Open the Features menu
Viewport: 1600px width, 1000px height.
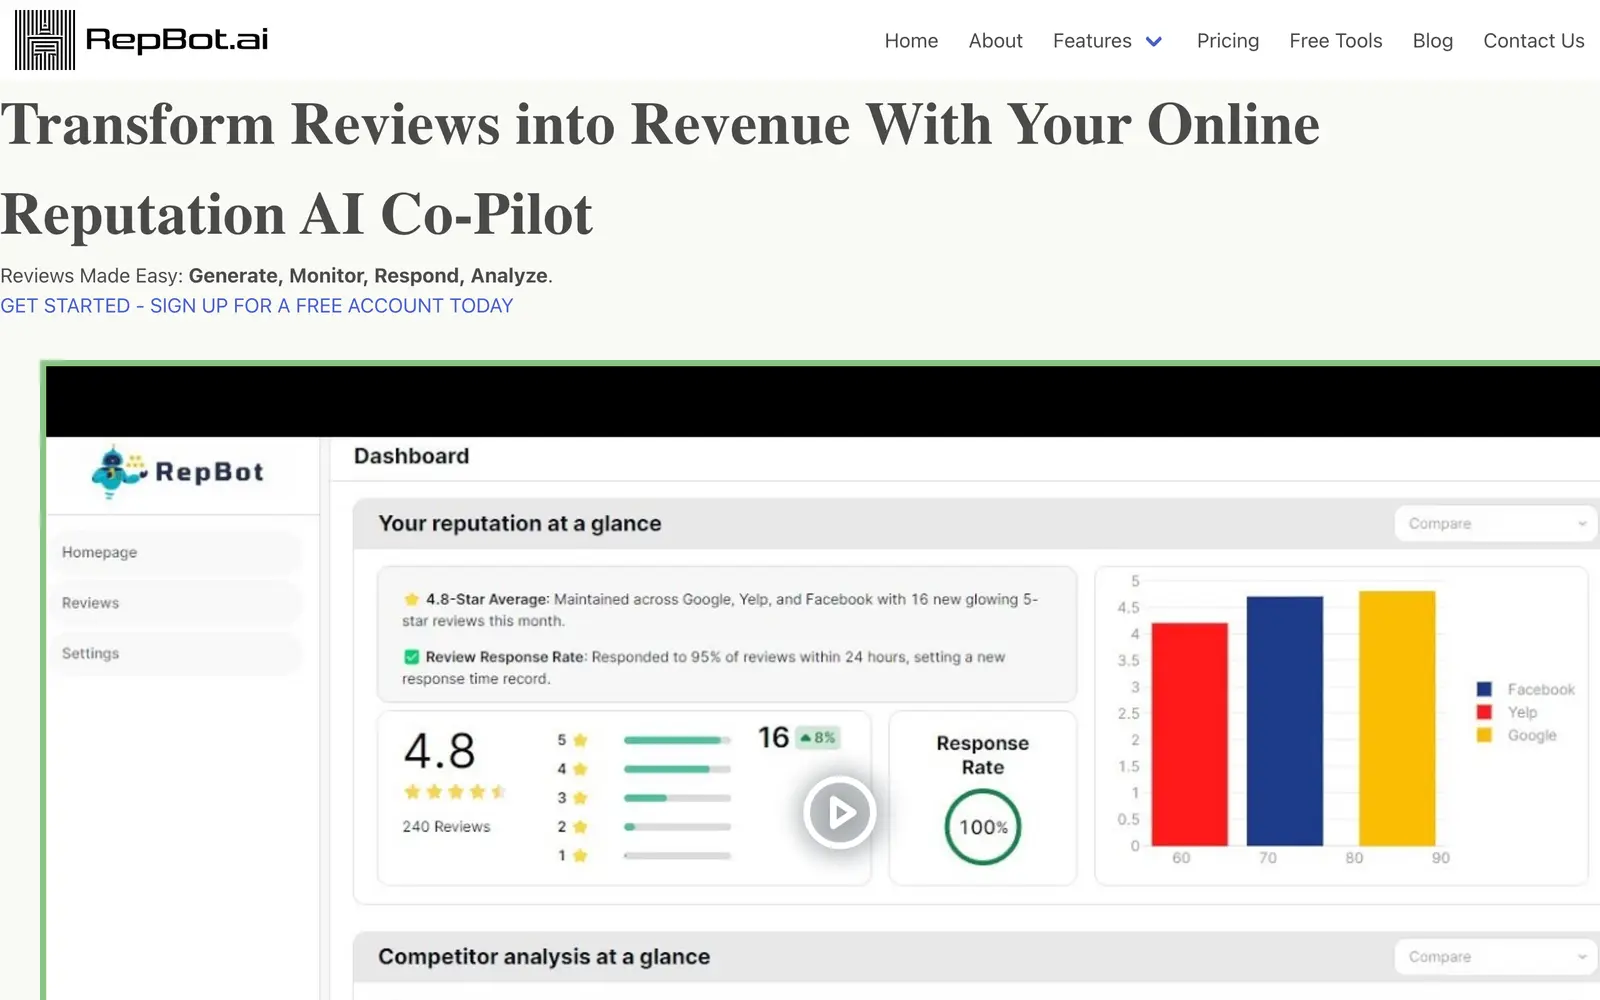coord(1092,41)
